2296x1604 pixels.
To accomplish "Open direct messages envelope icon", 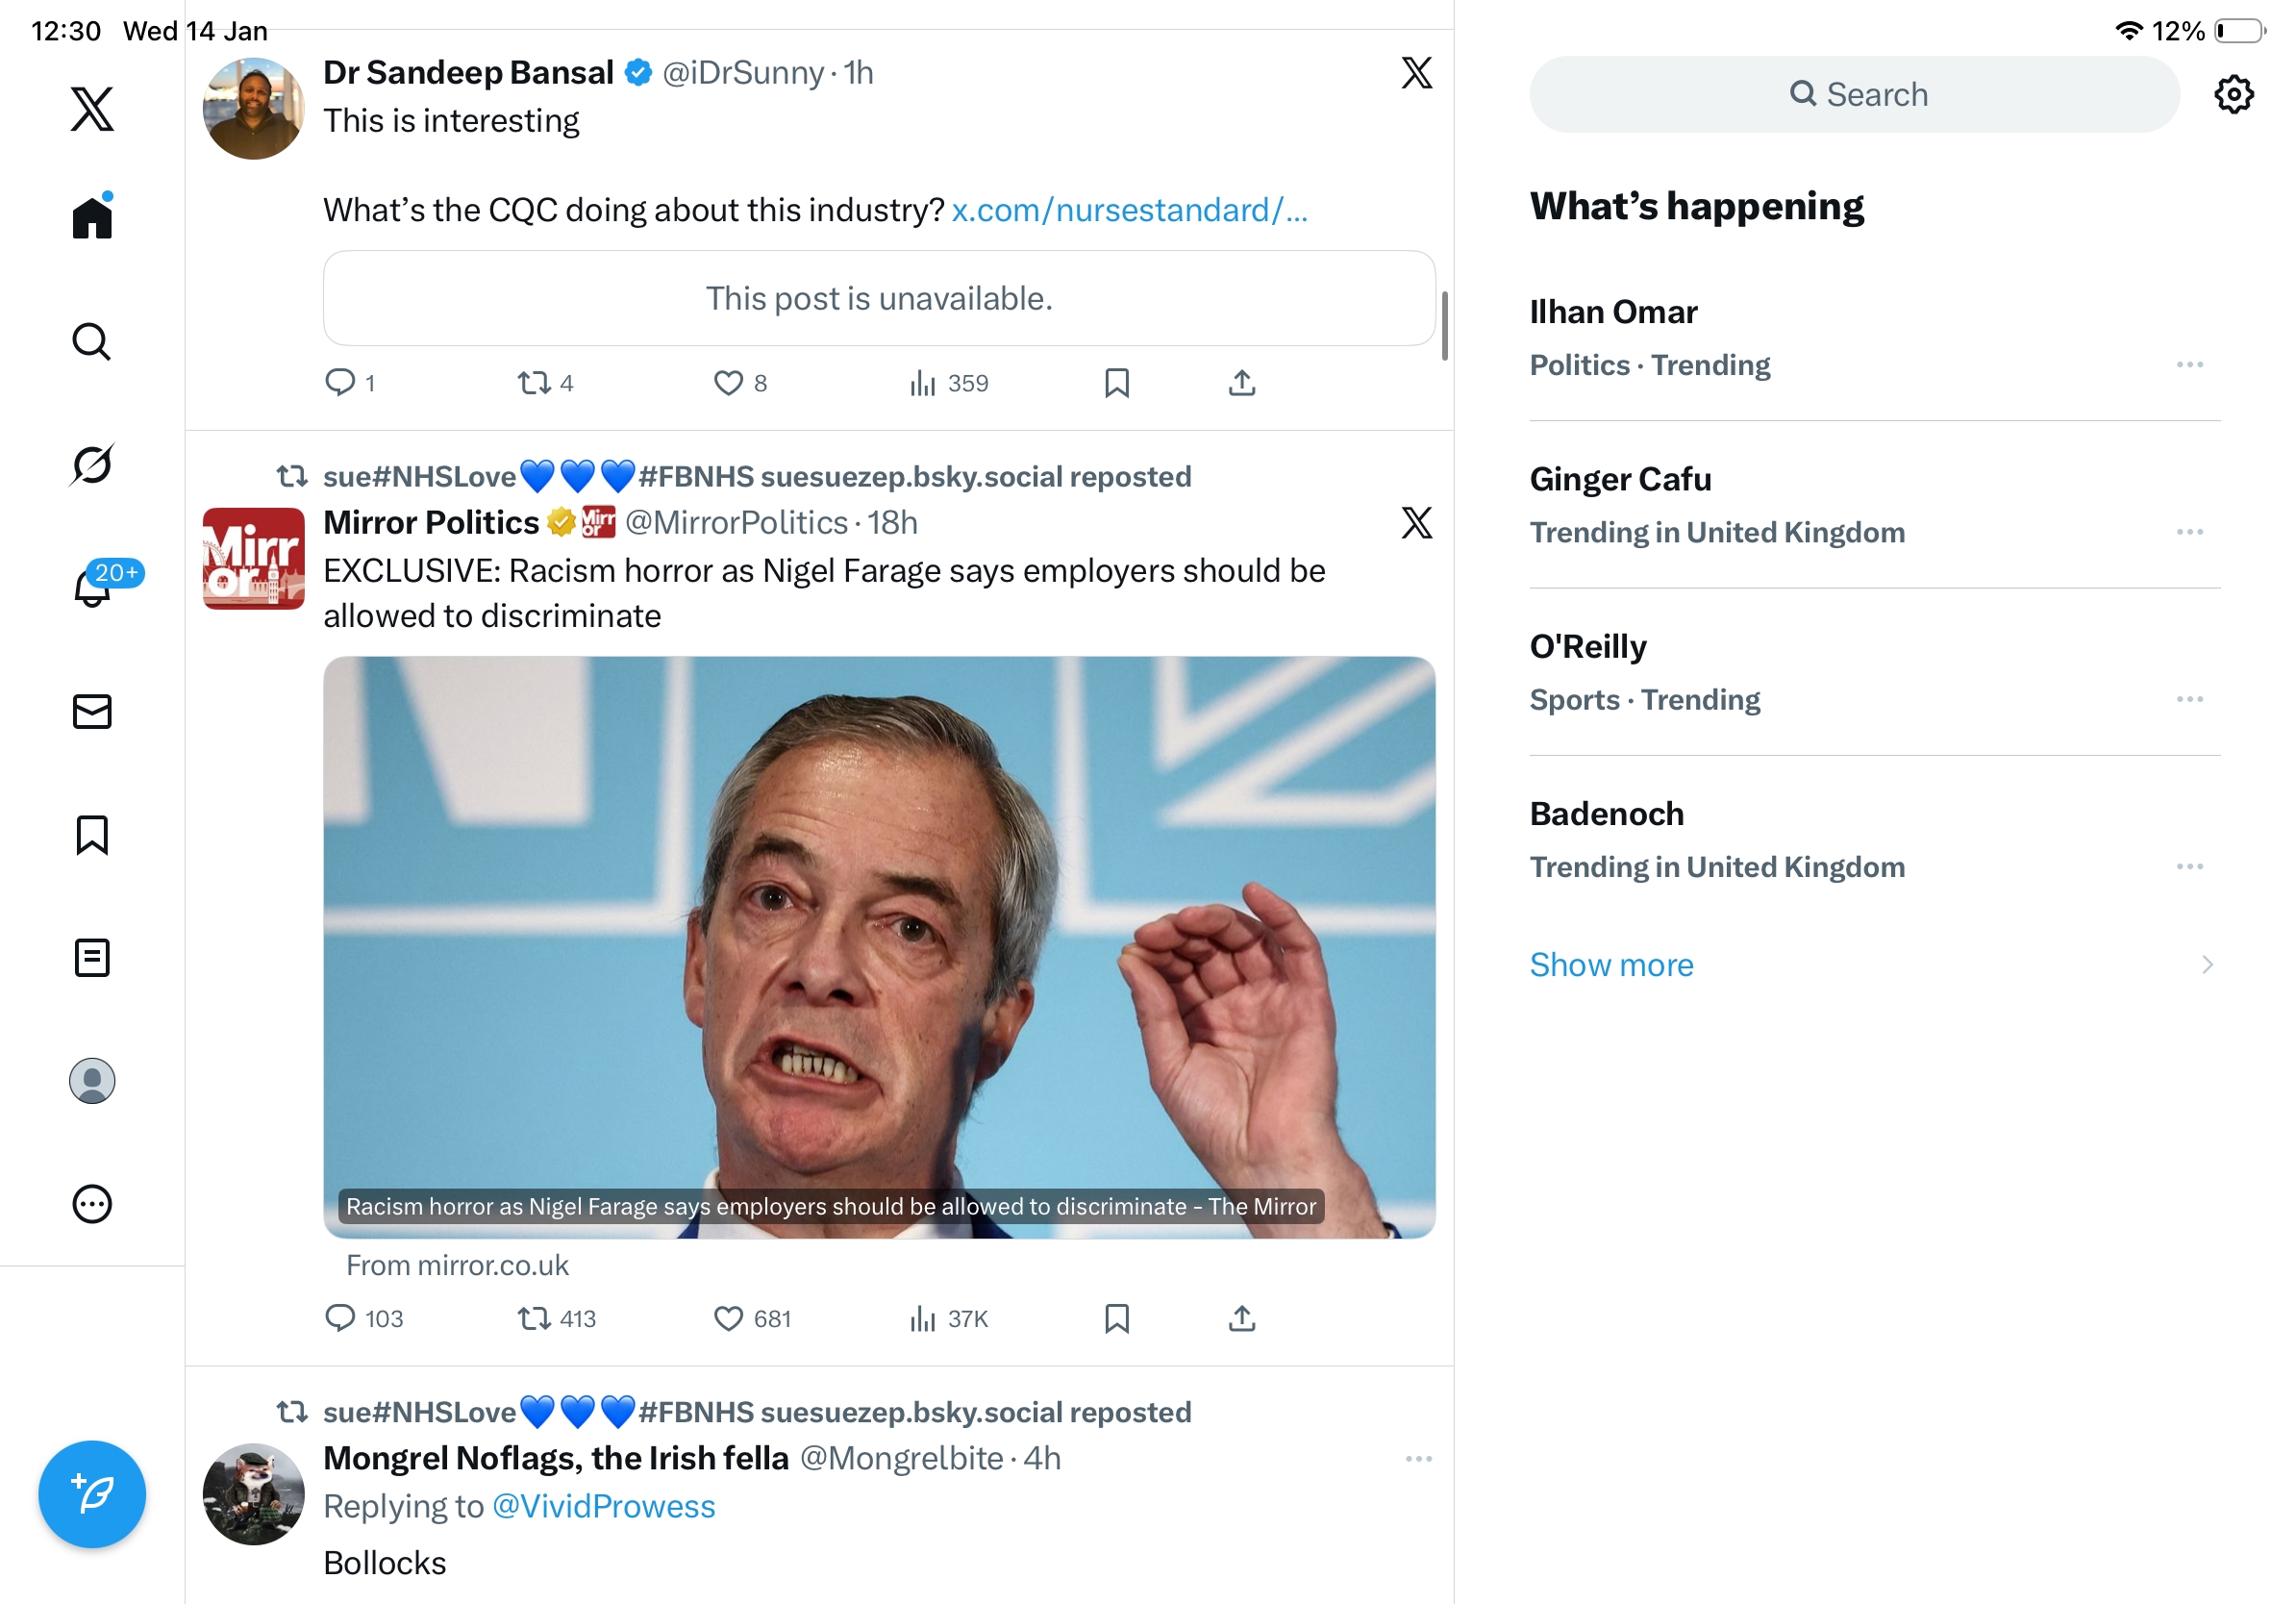I will (x=92, y=711).
